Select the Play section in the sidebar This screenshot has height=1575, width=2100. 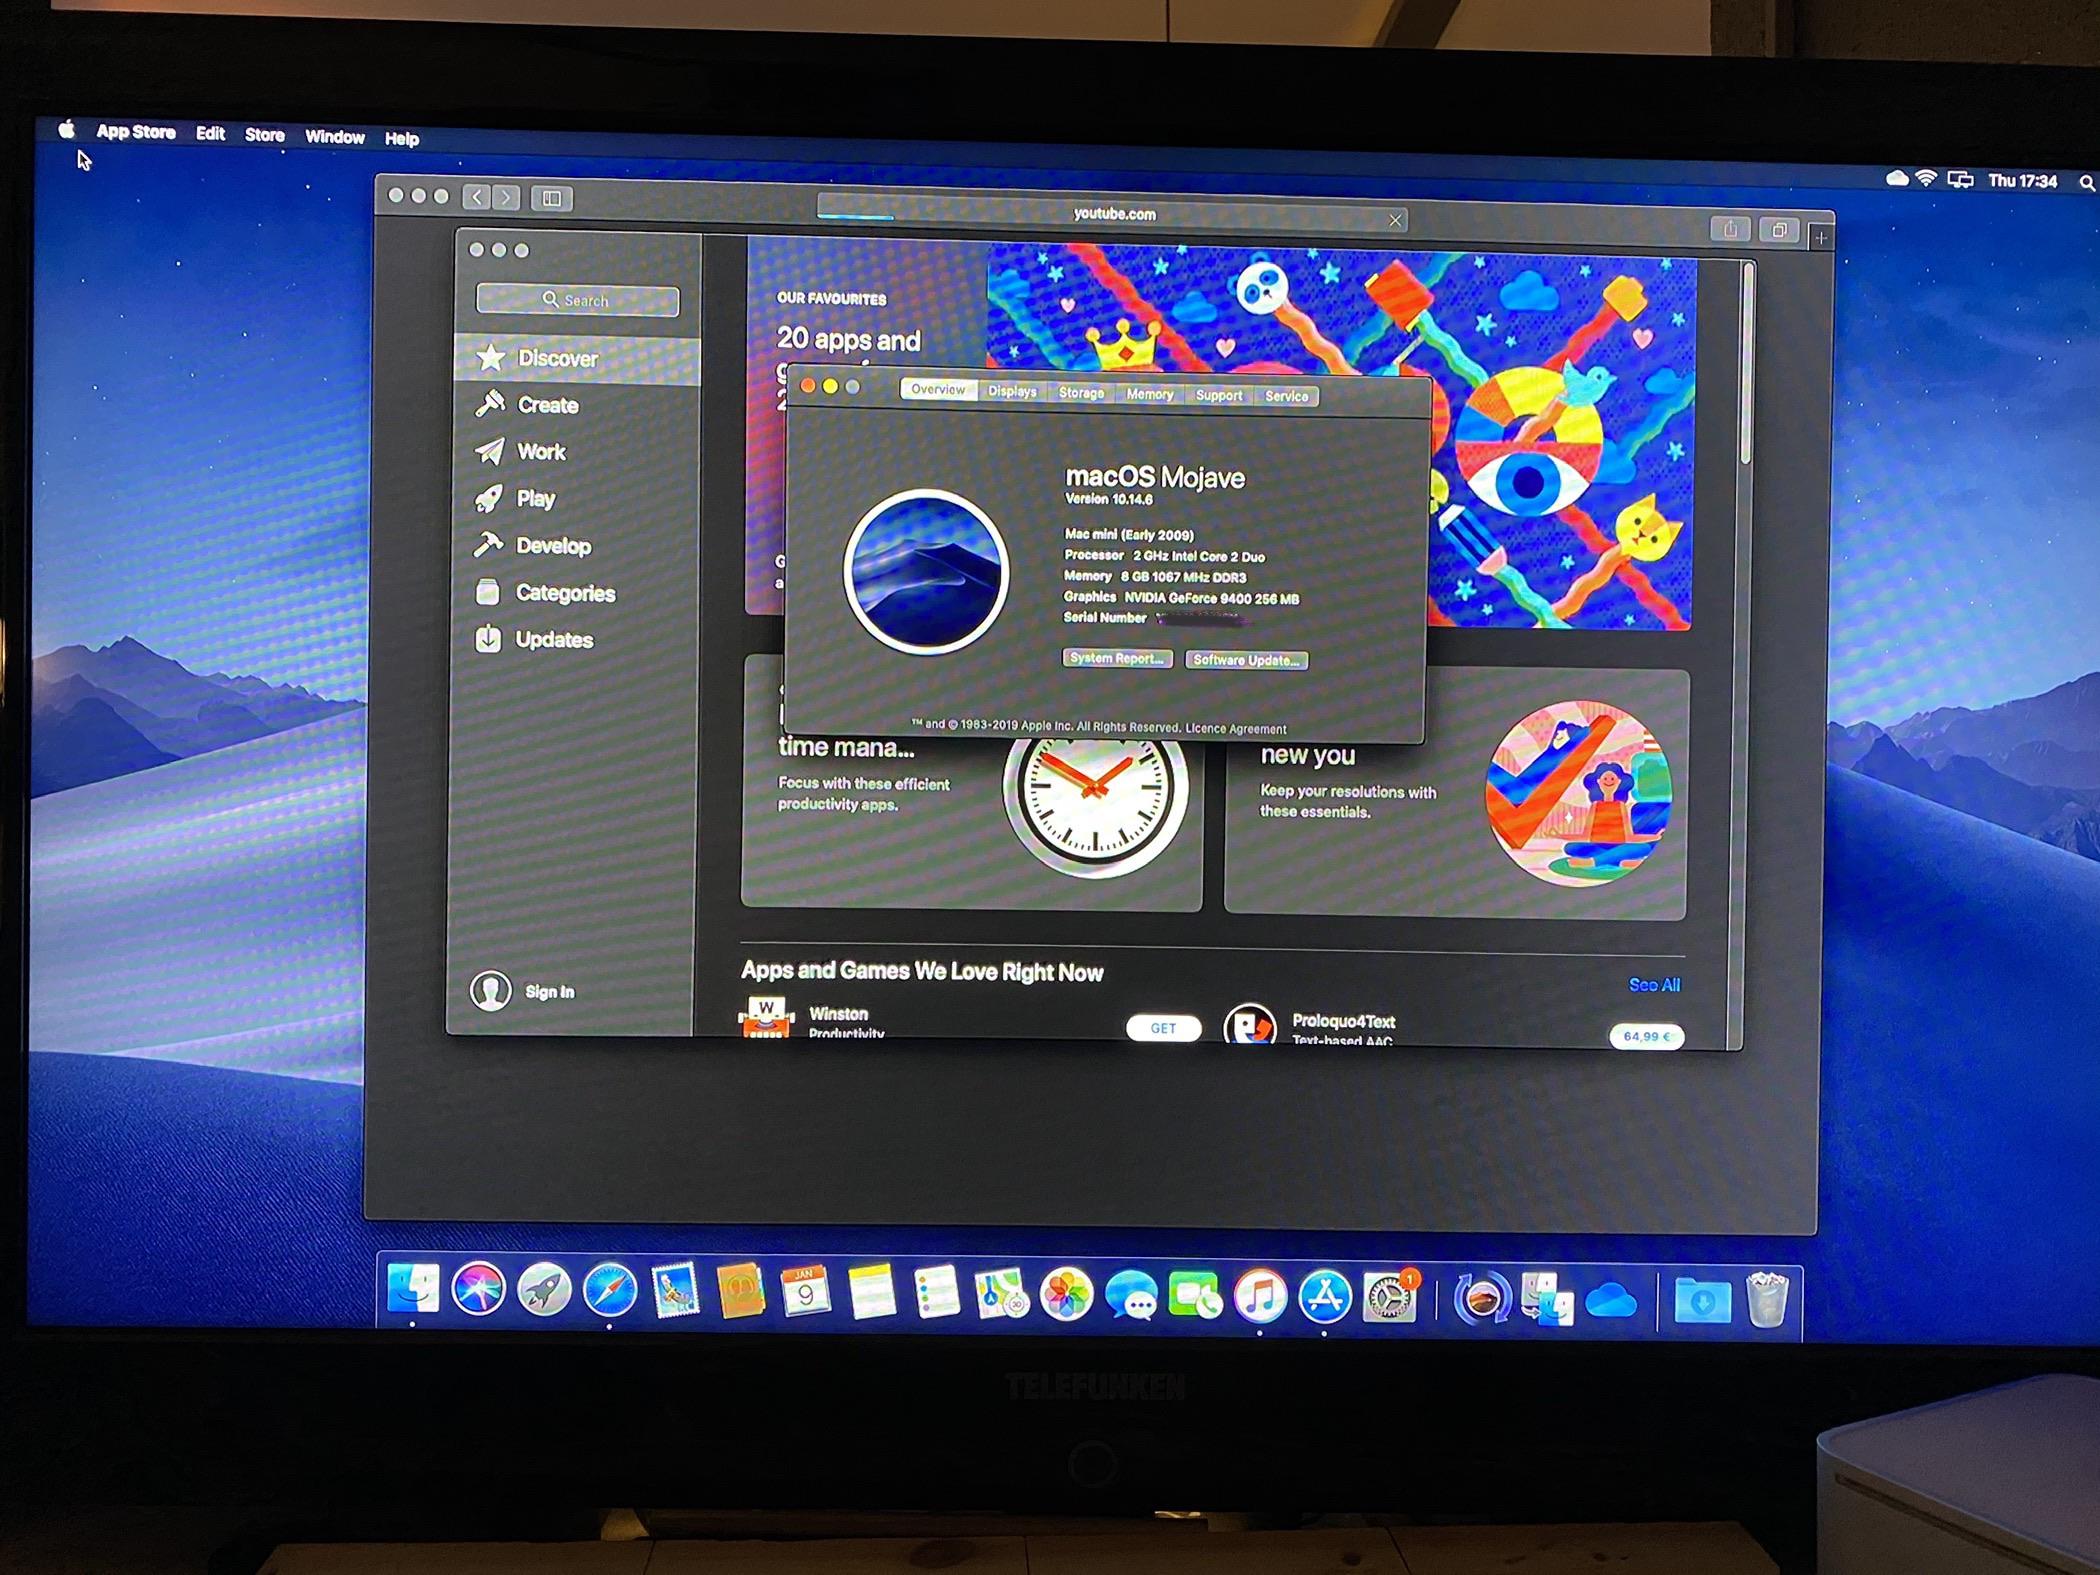point(535,499)
